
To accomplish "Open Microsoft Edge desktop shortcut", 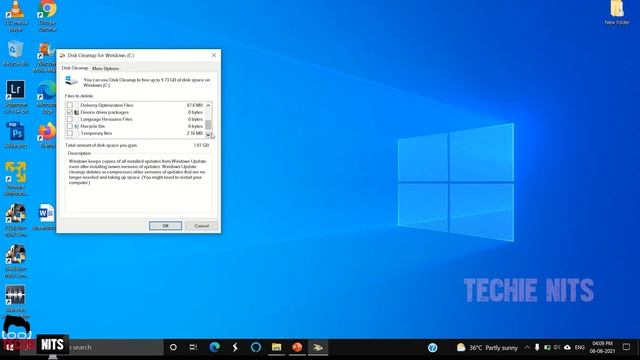I will [47, 97].
